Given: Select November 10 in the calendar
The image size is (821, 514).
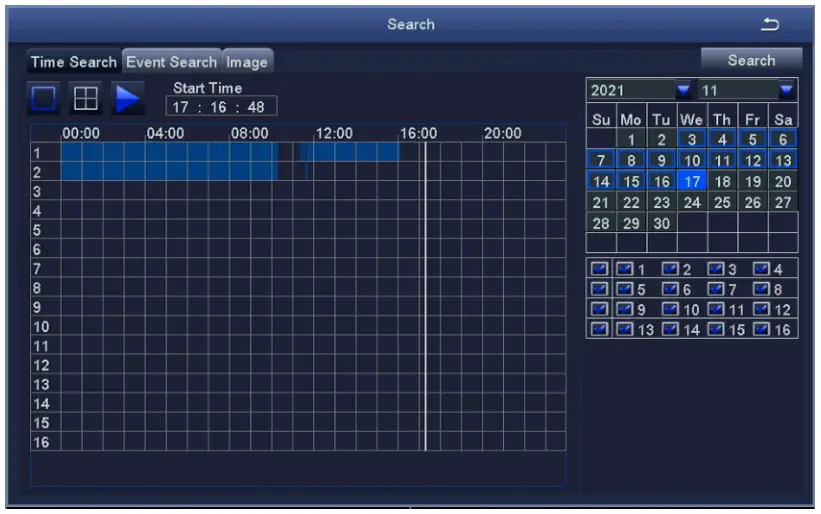Looking at the screenshot, I should click(x=692, y=160).
